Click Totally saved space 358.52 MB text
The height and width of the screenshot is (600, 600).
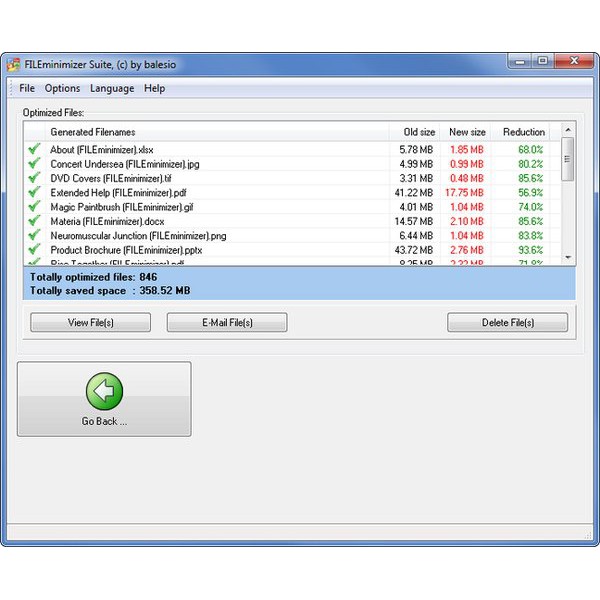(110, 291)
